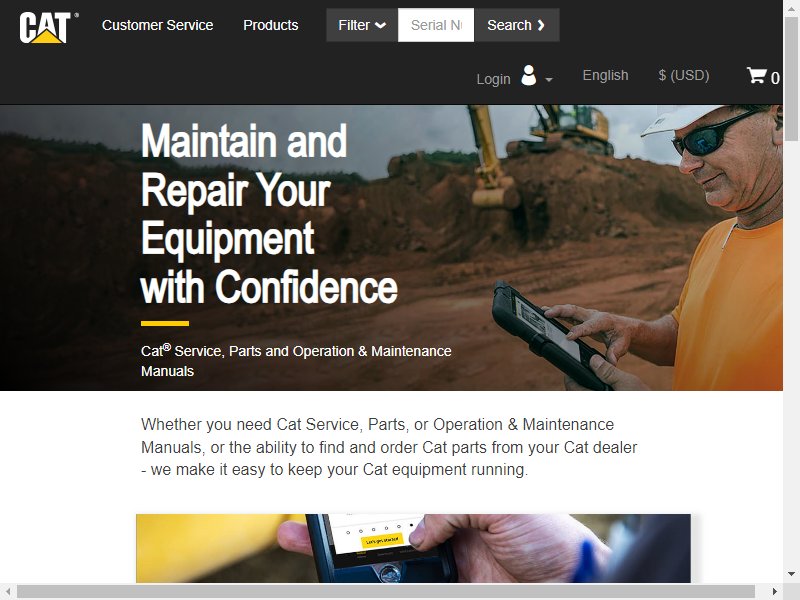Open the Customer Service menu
Viewport: 800px width, 600px height.
(x=157, y=25)
